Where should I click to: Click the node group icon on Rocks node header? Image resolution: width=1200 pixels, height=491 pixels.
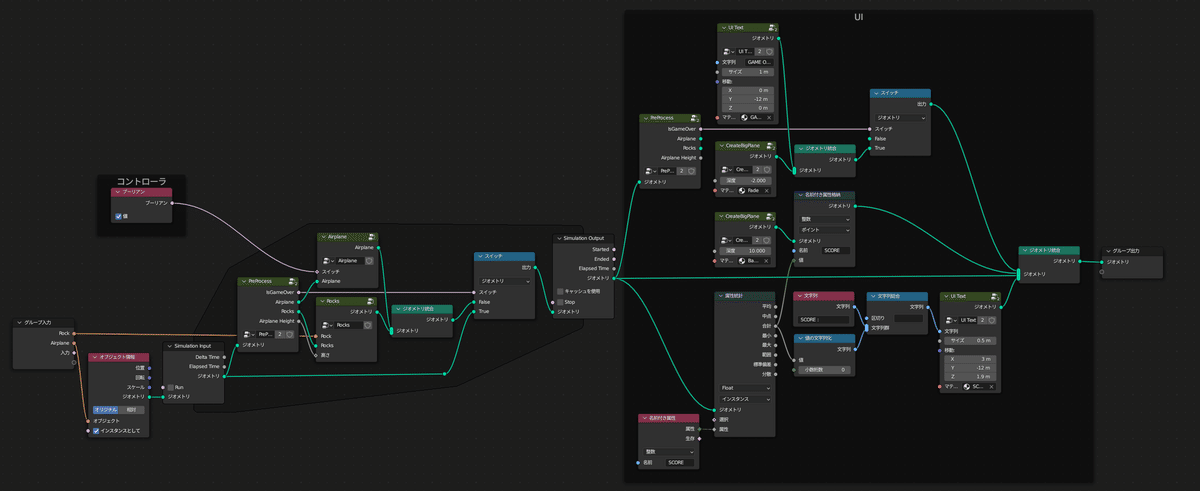pyautogui.click(x=372, y=301)
